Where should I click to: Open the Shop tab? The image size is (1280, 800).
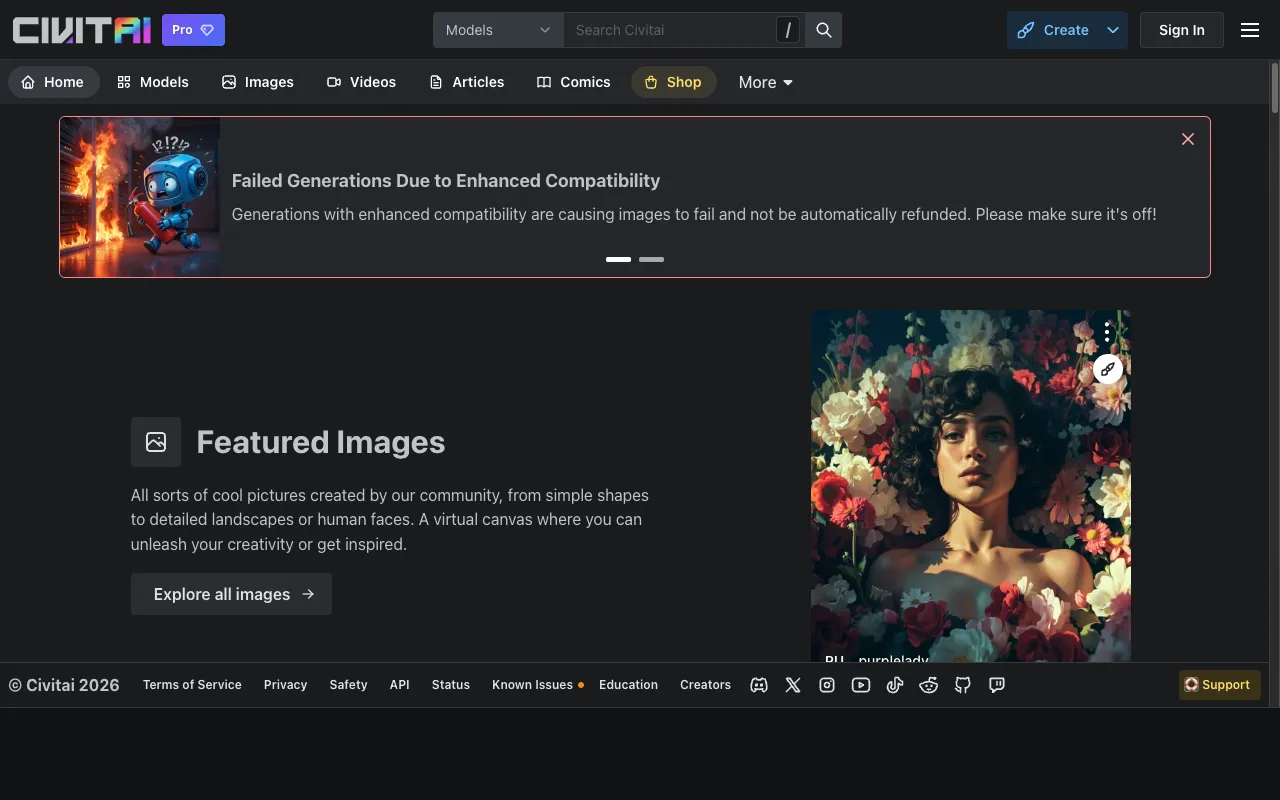pos(673,82)
